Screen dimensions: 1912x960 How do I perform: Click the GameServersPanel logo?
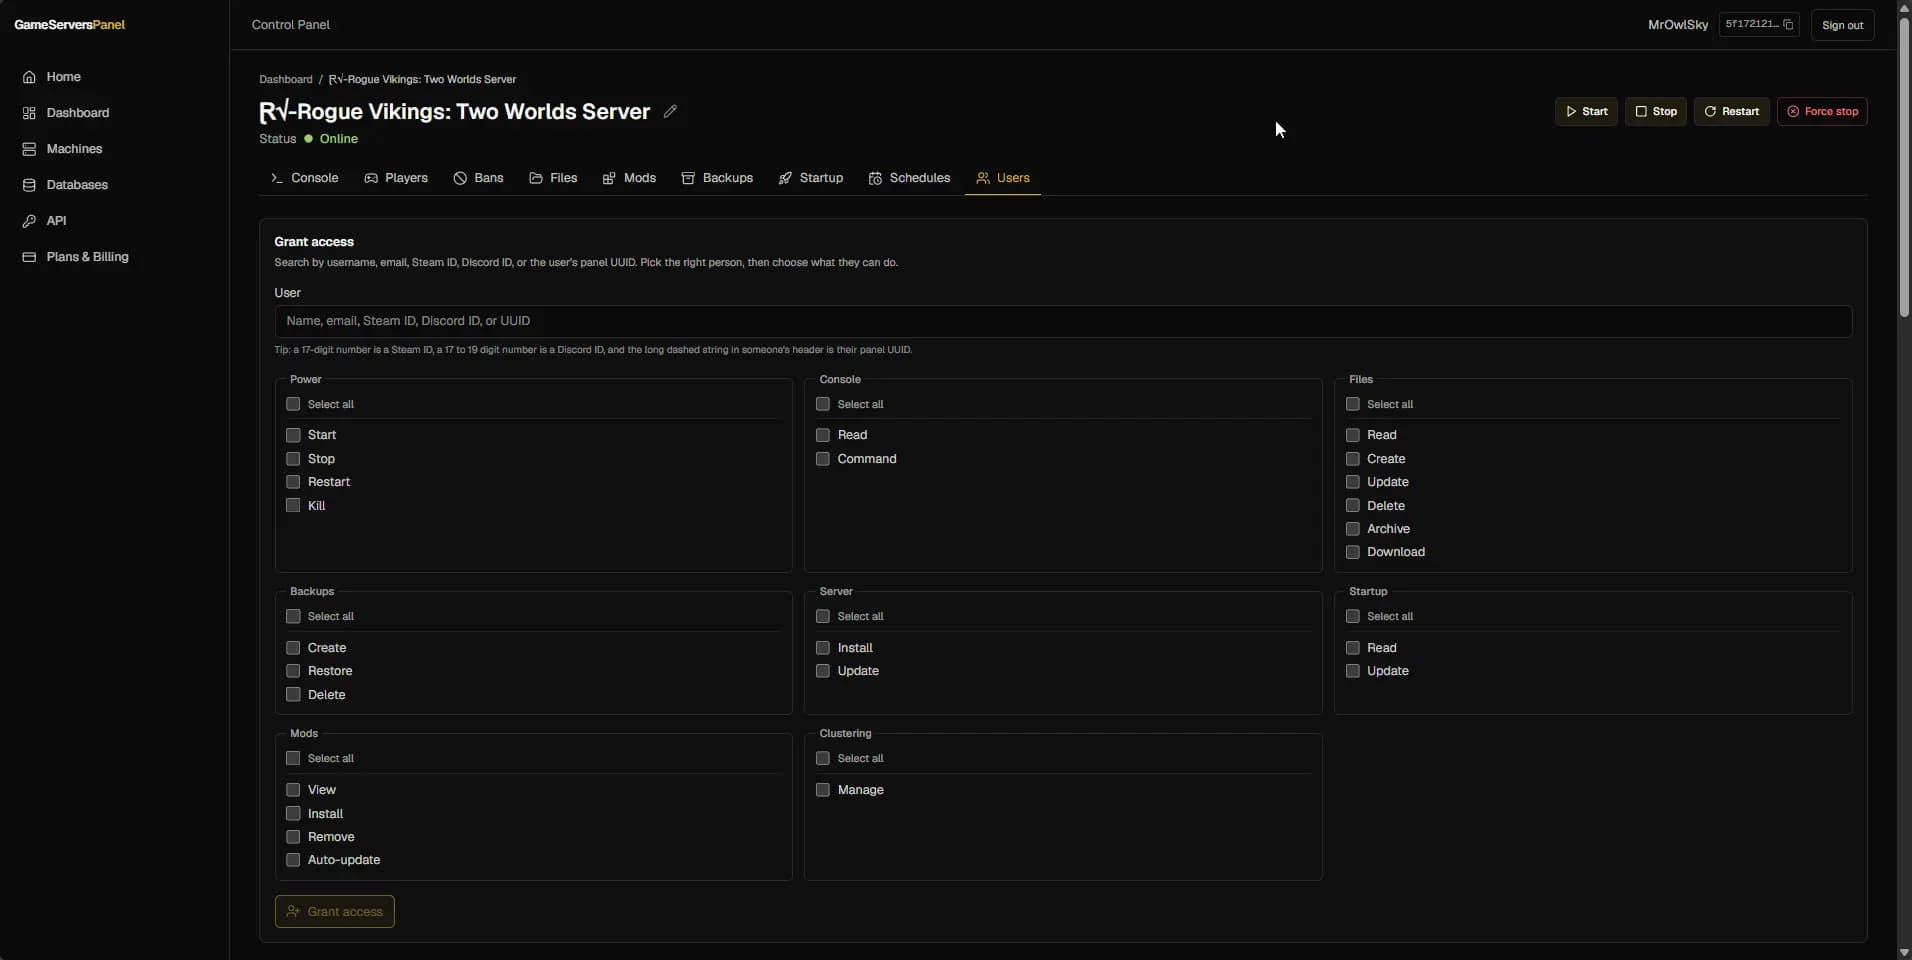[70, 25]
